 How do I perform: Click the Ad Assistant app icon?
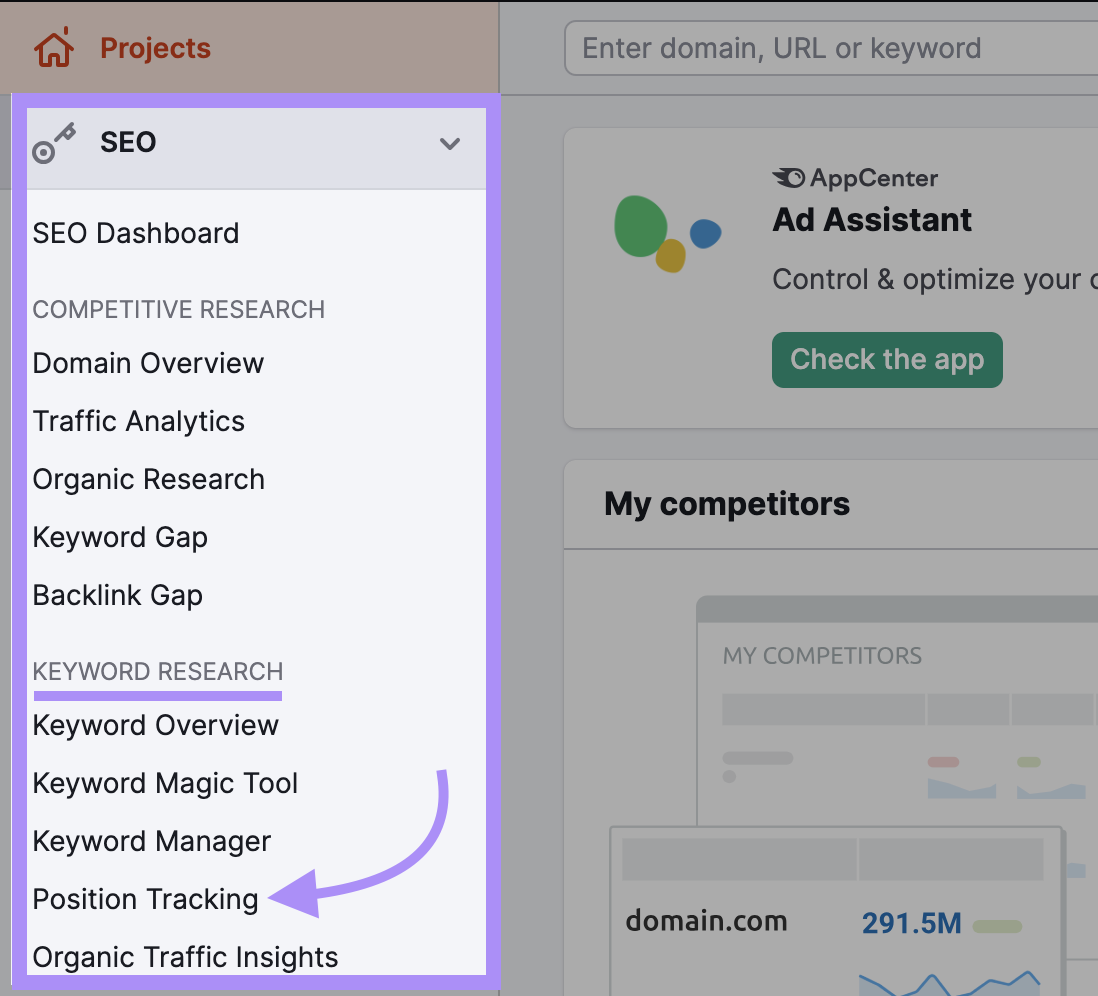[668, 230]
